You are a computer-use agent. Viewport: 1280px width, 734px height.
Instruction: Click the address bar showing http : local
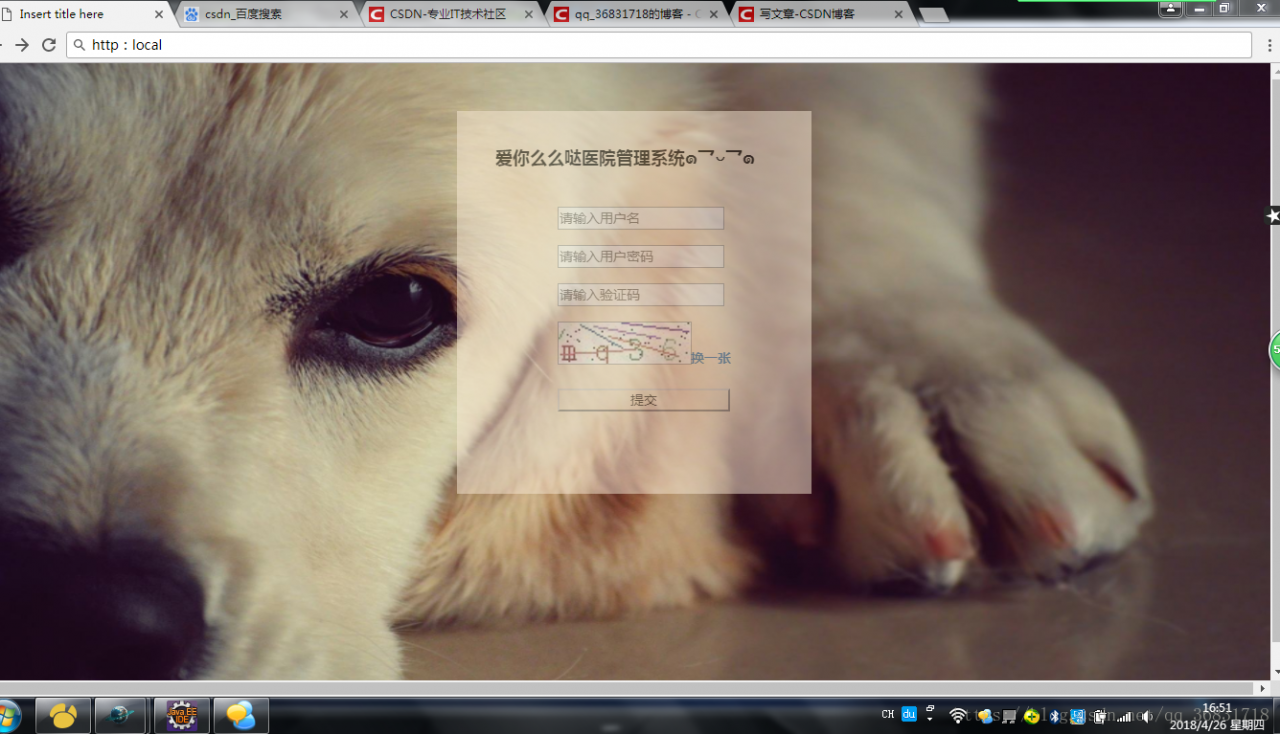(660, 45)
